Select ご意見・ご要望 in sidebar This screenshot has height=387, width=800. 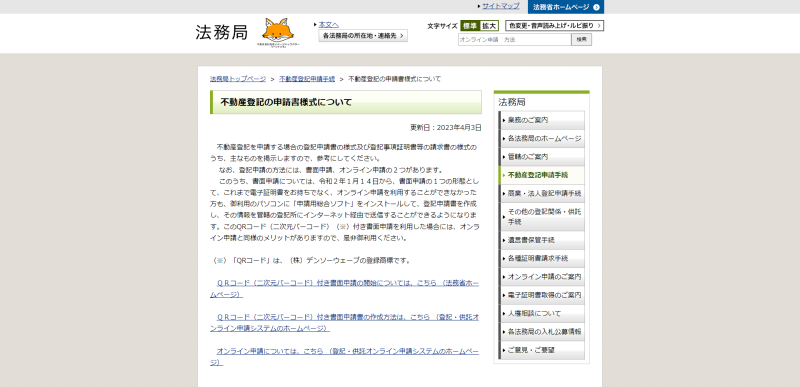point(542,350)
